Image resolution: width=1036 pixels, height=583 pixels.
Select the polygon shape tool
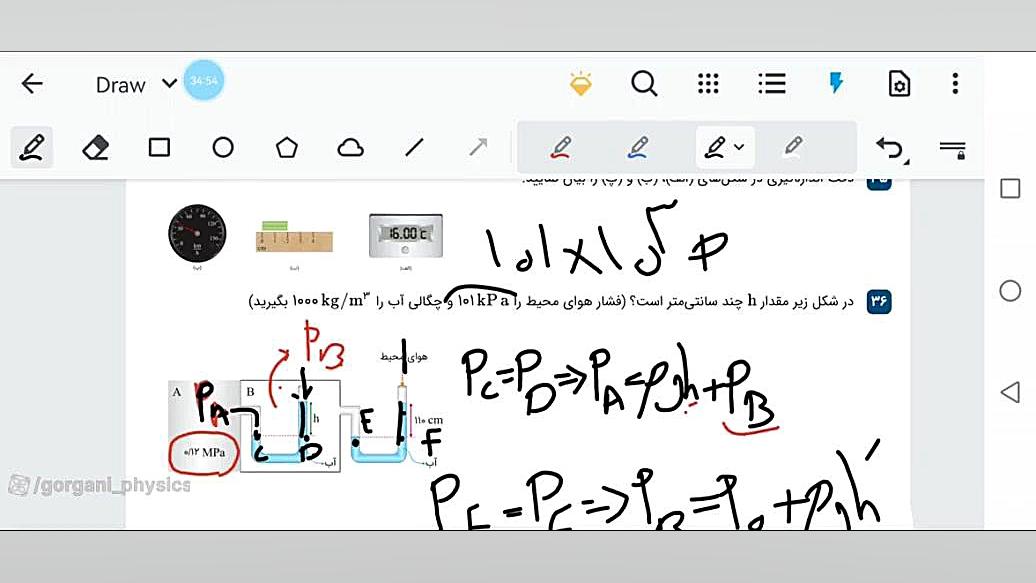click(287, 147)
